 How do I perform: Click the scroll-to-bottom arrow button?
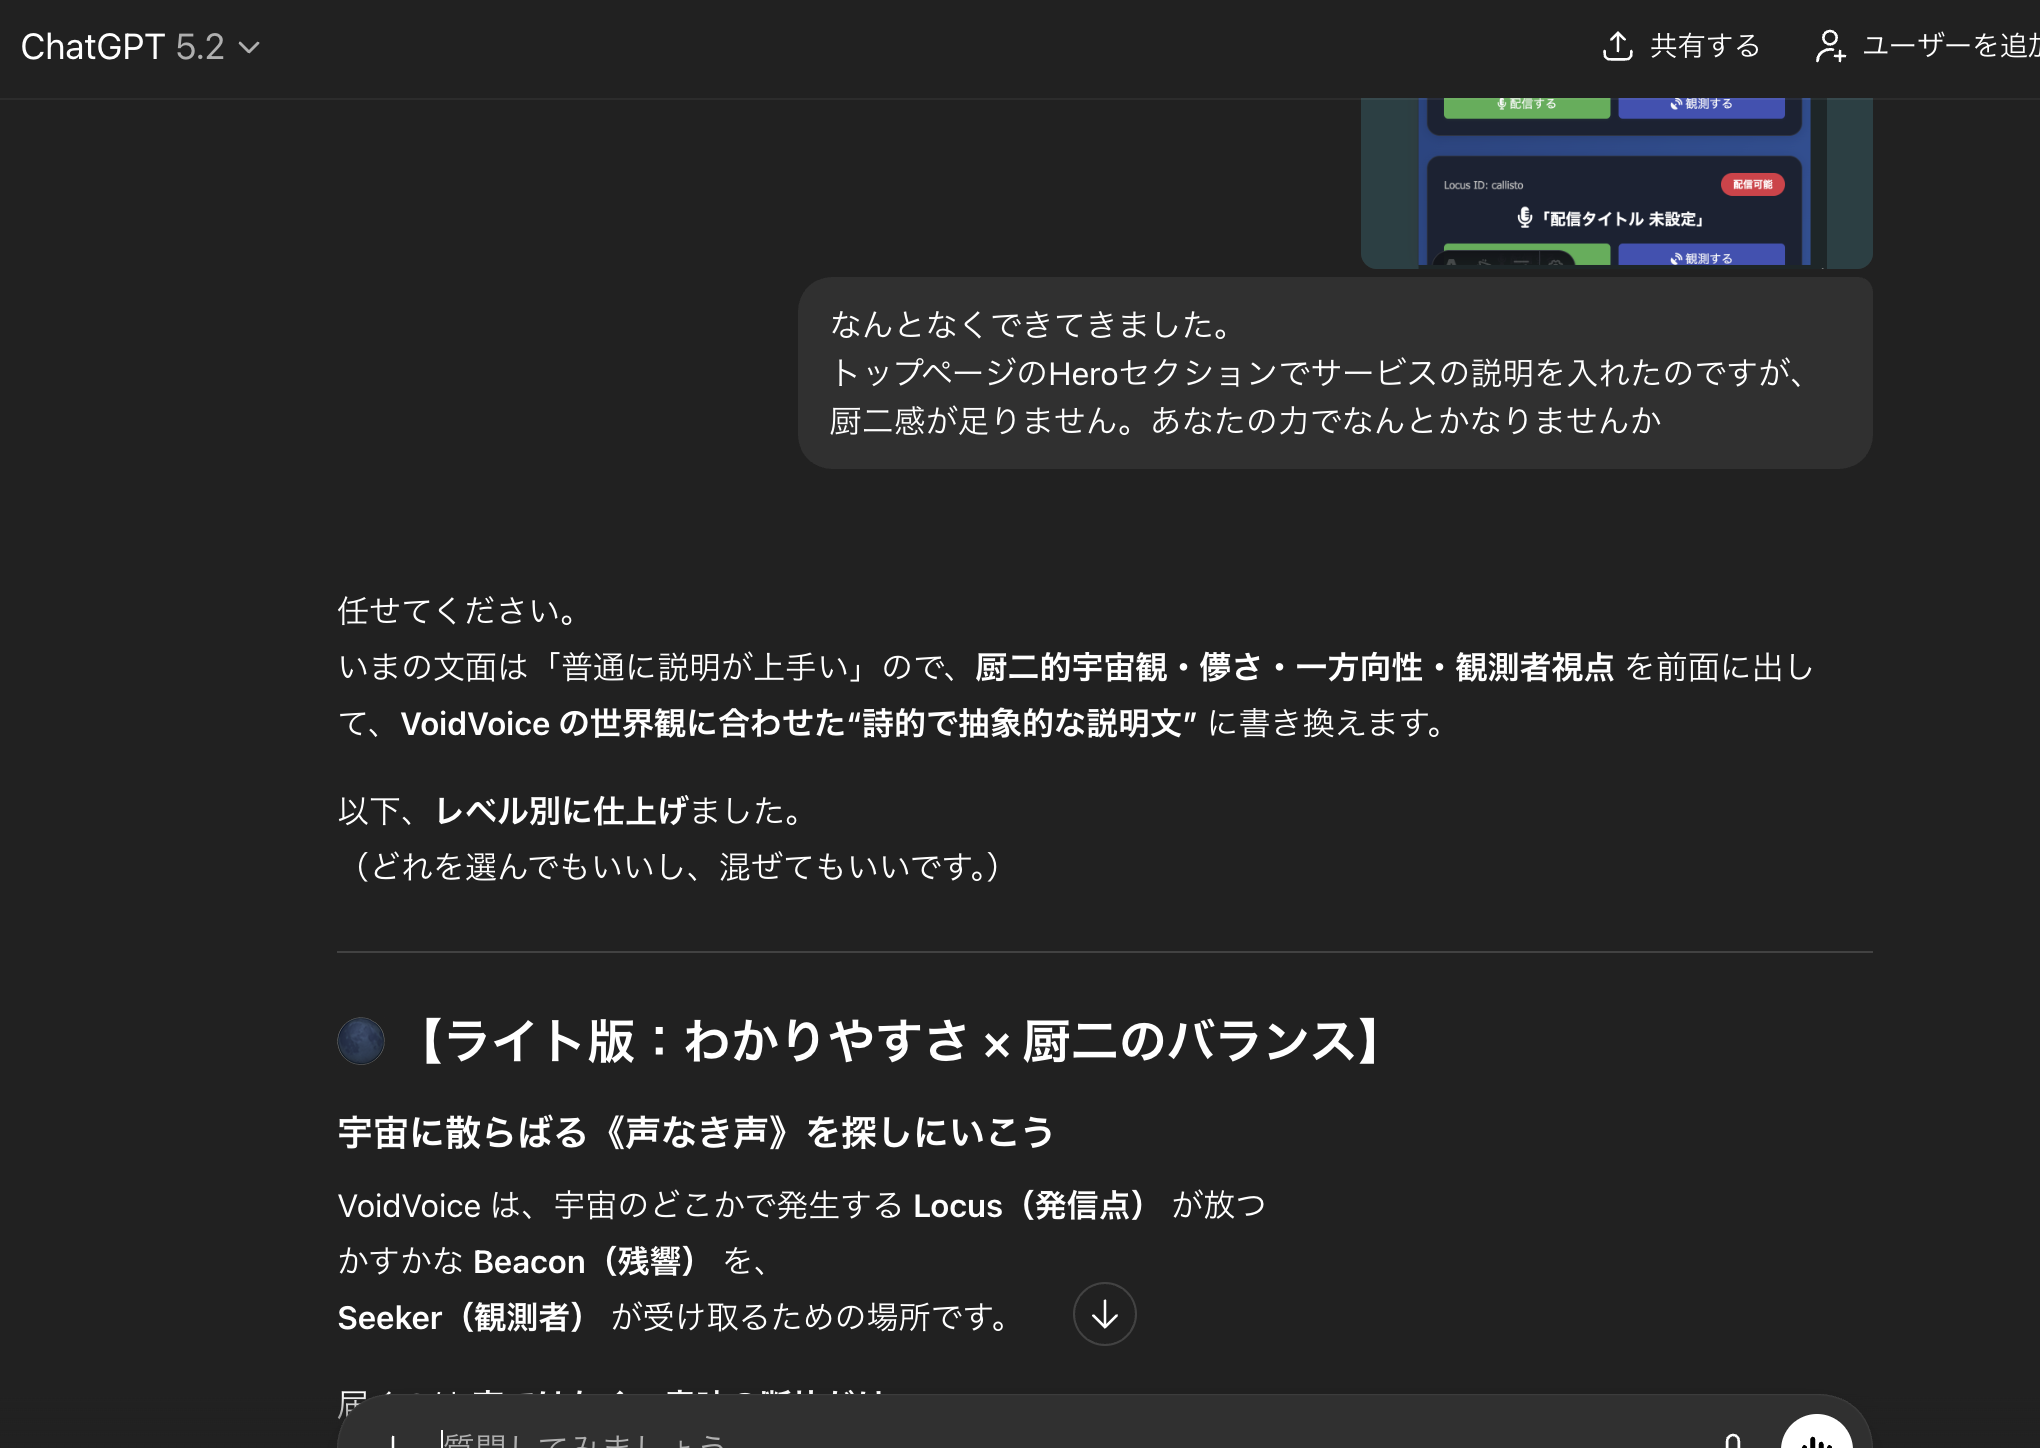1104,1315
